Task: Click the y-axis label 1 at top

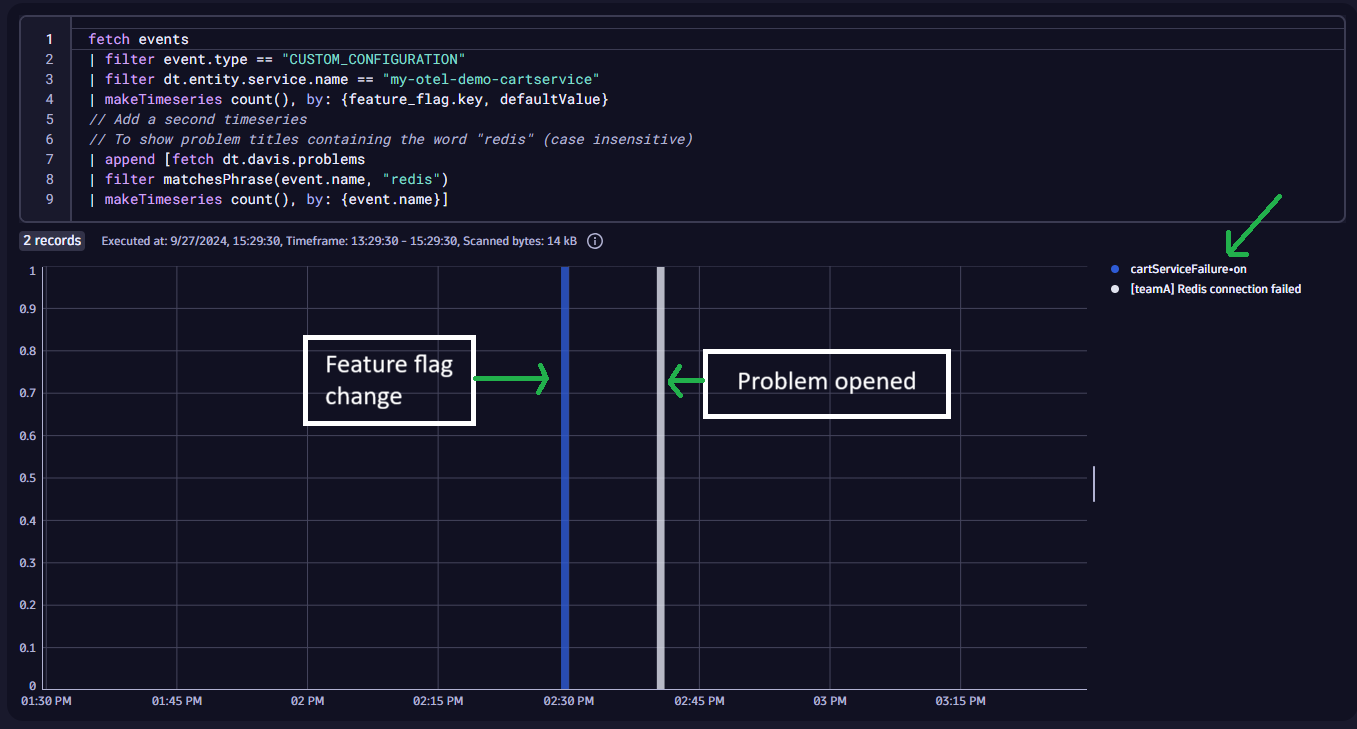Action: tap(33, 270)
